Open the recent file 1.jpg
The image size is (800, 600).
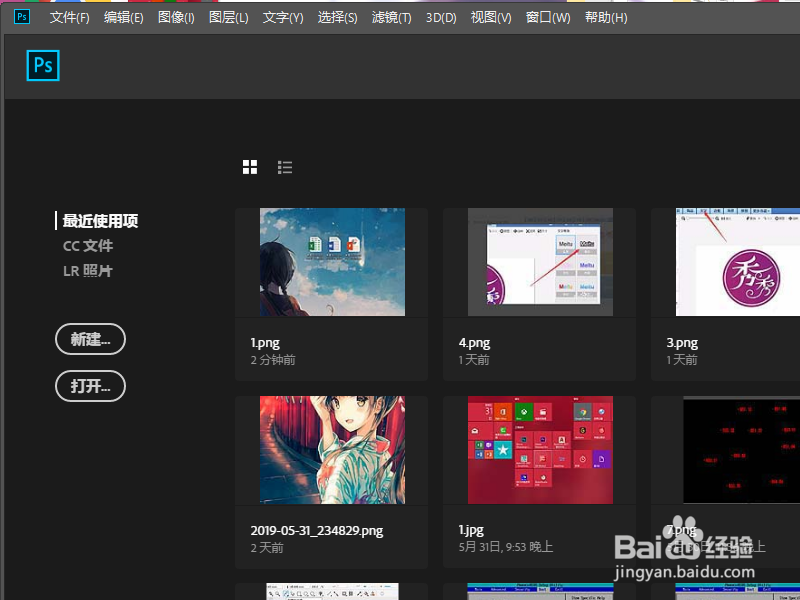[539, 448]
